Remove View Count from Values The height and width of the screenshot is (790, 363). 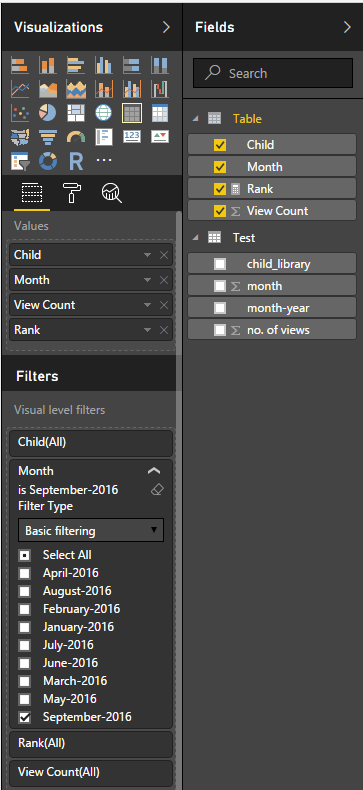[164, 305]
